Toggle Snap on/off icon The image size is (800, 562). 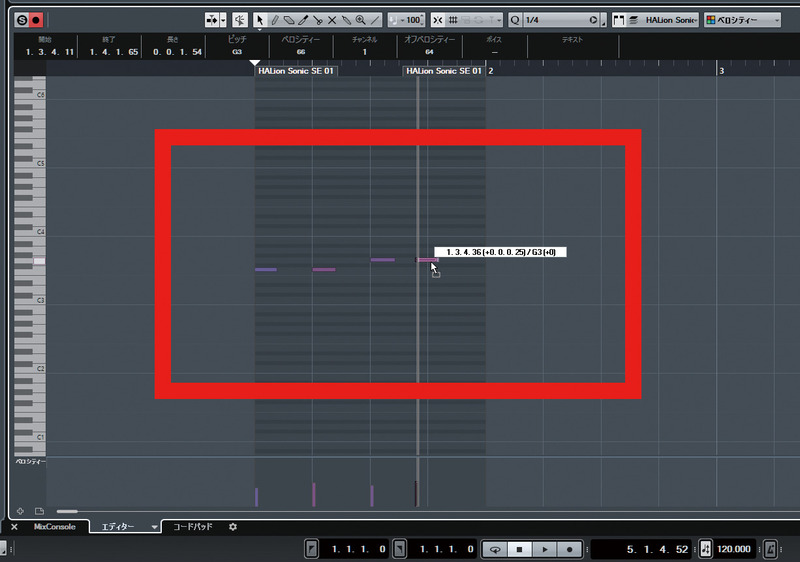coord(438,20)
